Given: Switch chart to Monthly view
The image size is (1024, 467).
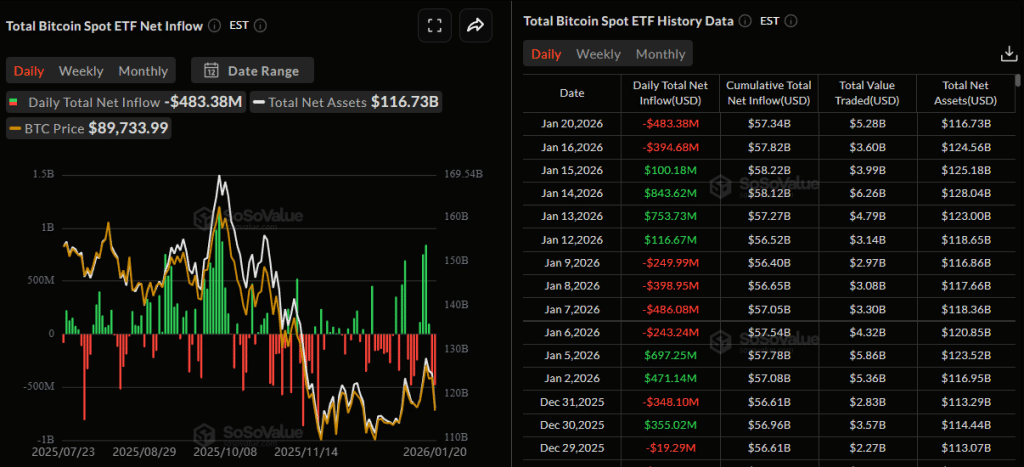Looking at the screenshot, I should pos(143,70).
